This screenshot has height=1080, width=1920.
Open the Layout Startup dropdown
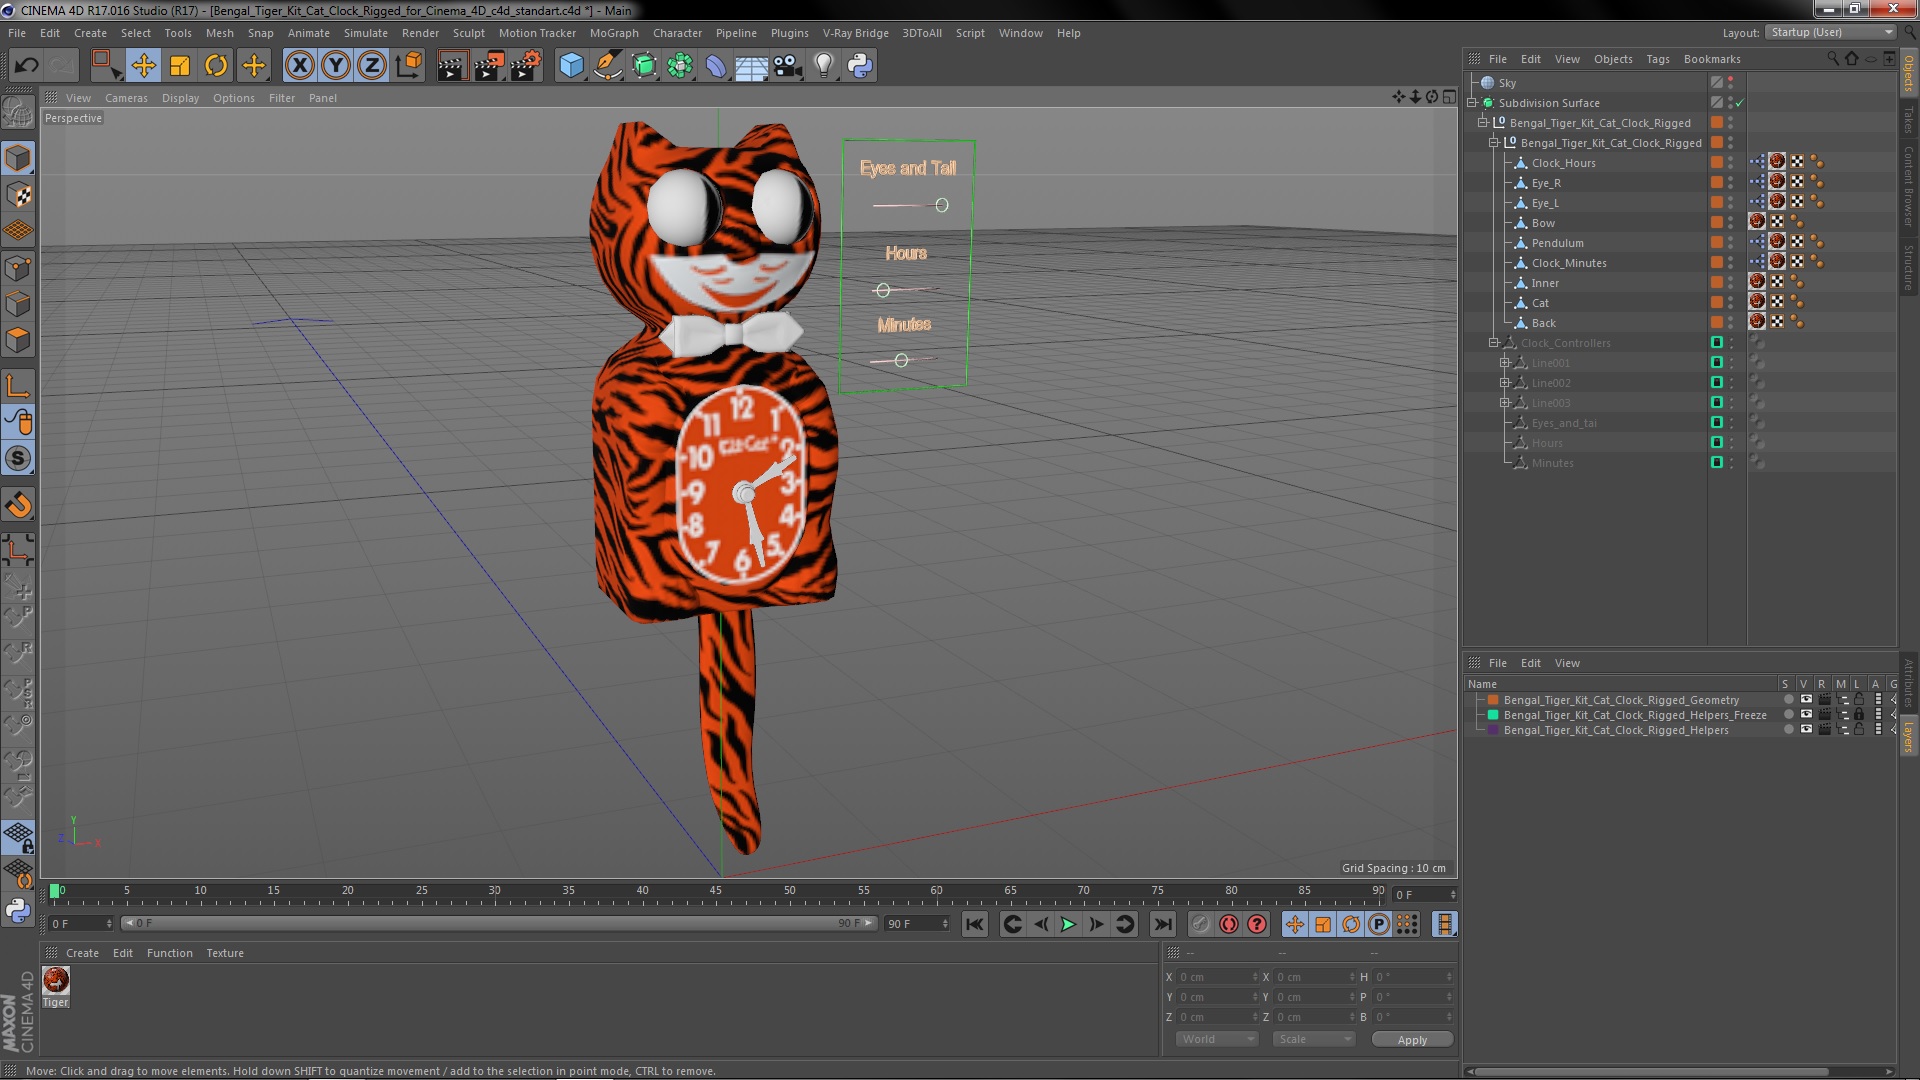(x=1831, y=33)
